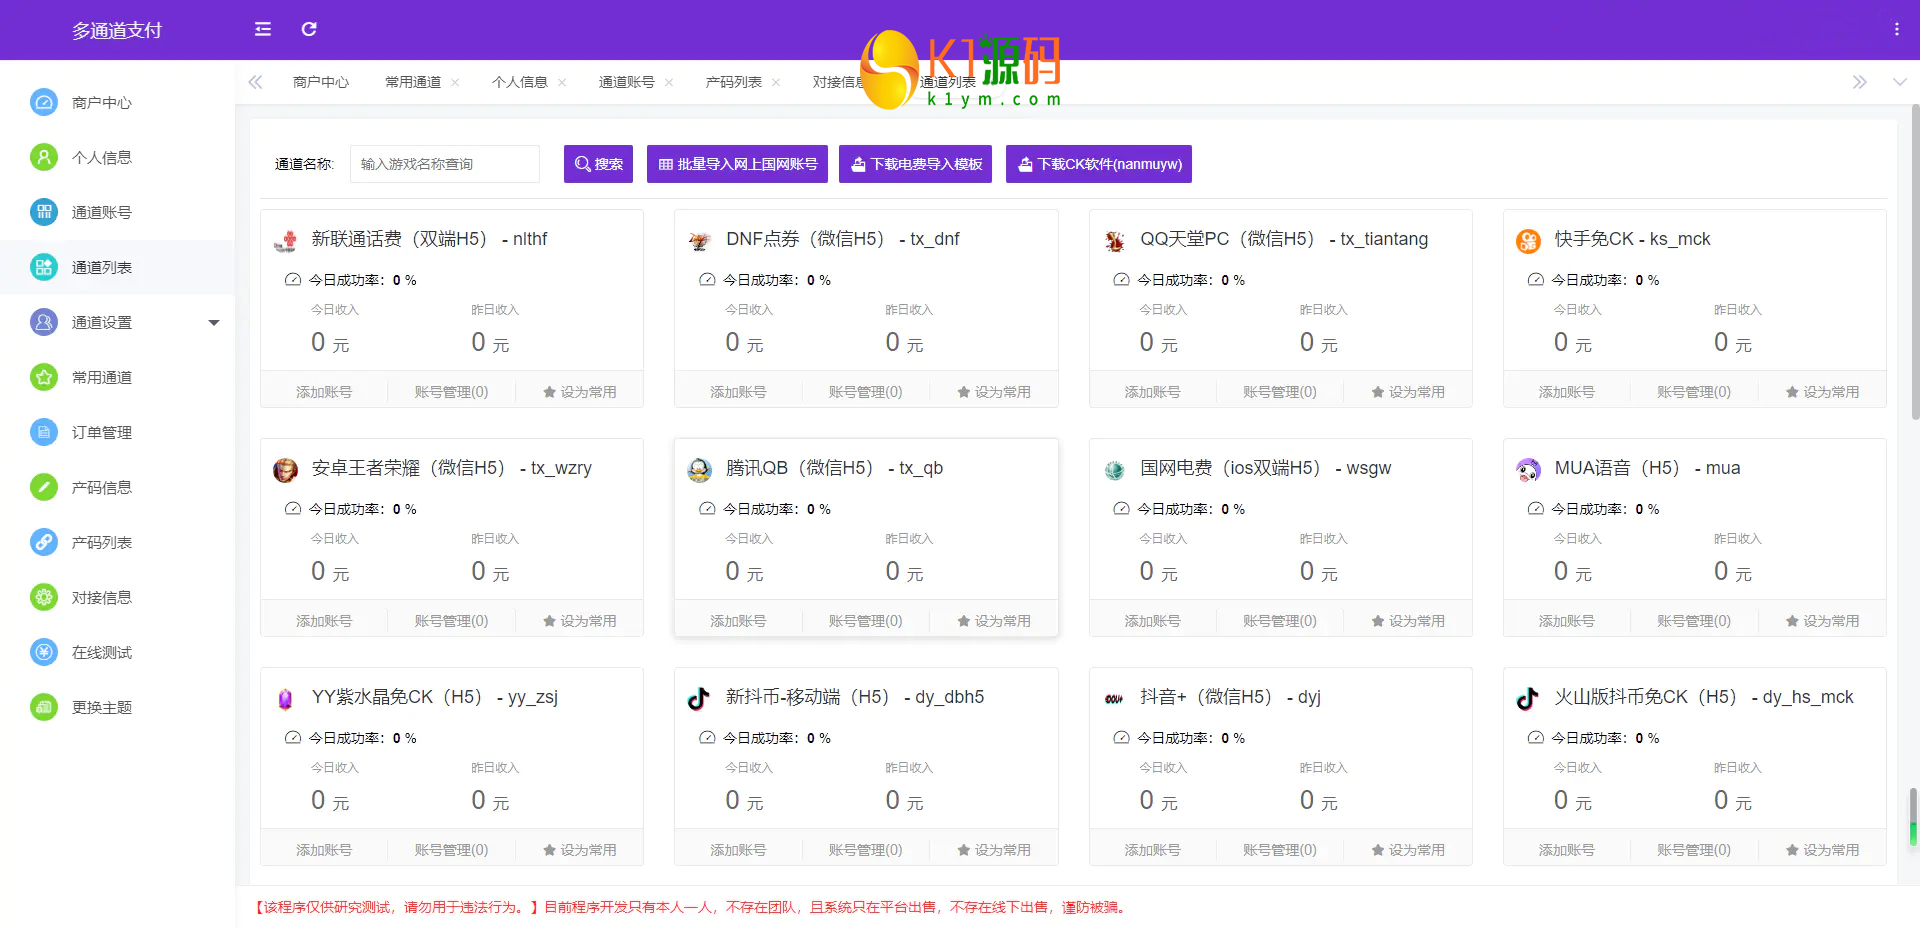Expand the 通道设置 submenu arrow
1920x929 pixels.
pyautogui.click(x=214, y=323)
